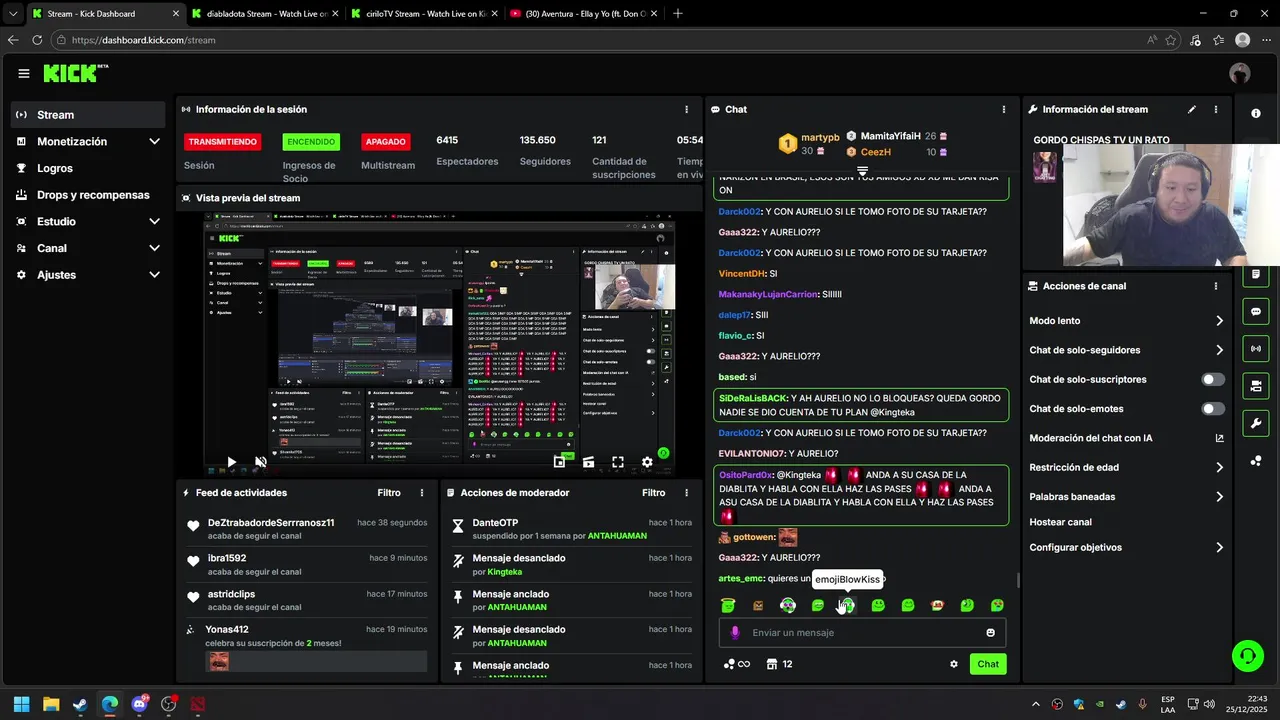Viewport: 1280px width, 720px height.
Task: Expand the Estudio sidebar section
Action: click(89, 221)
